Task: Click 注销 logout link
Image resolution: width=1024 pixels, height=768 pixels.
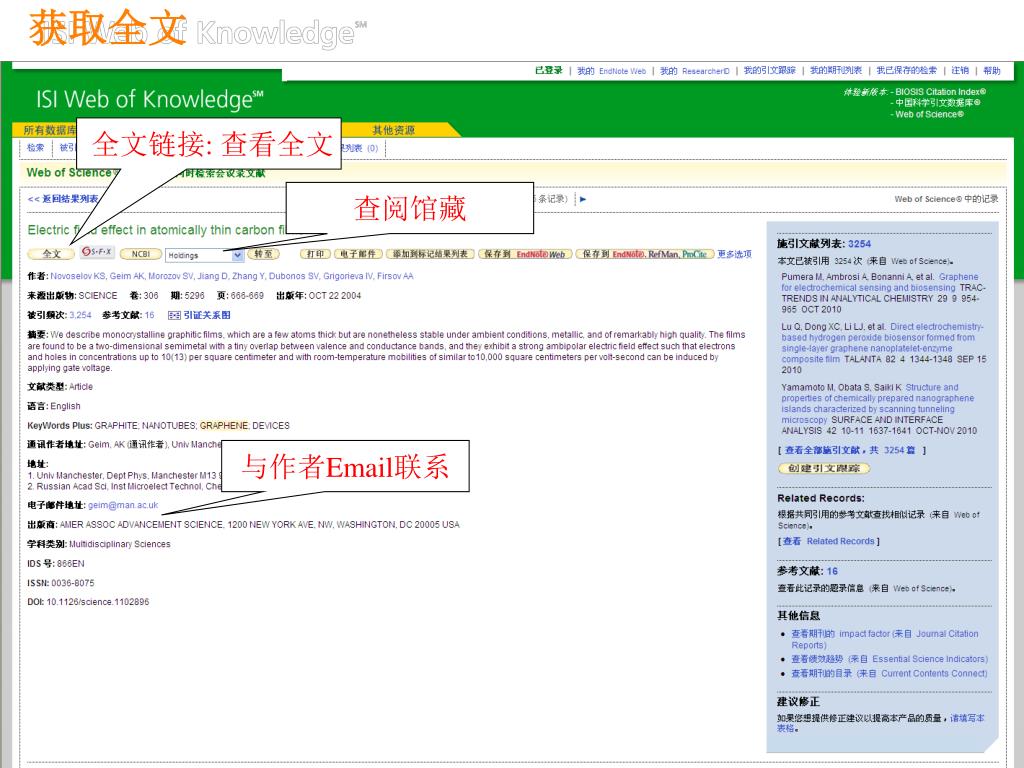Action: point(959,71)
